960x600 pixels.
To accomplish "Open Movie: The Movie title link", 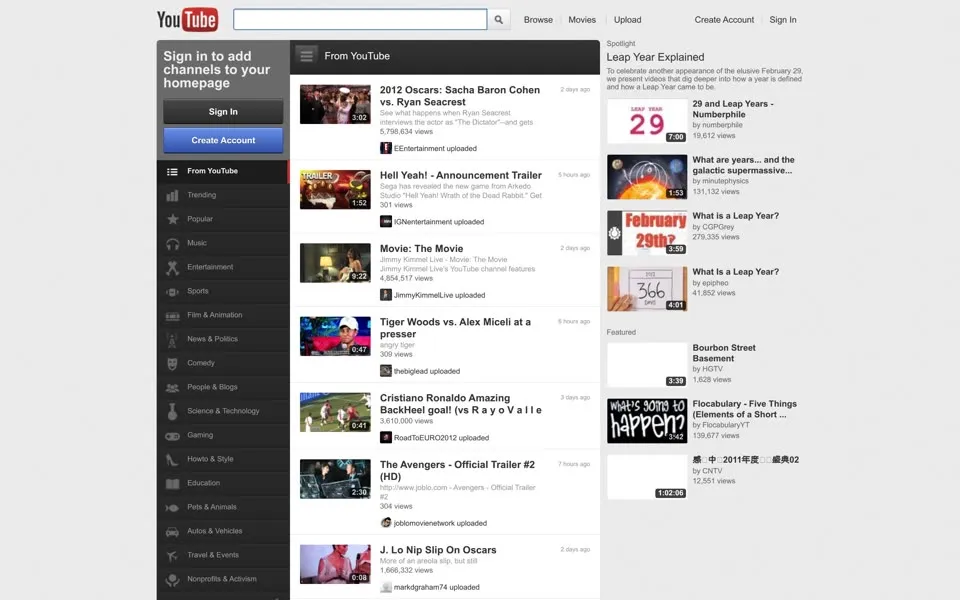I will 421,249.
